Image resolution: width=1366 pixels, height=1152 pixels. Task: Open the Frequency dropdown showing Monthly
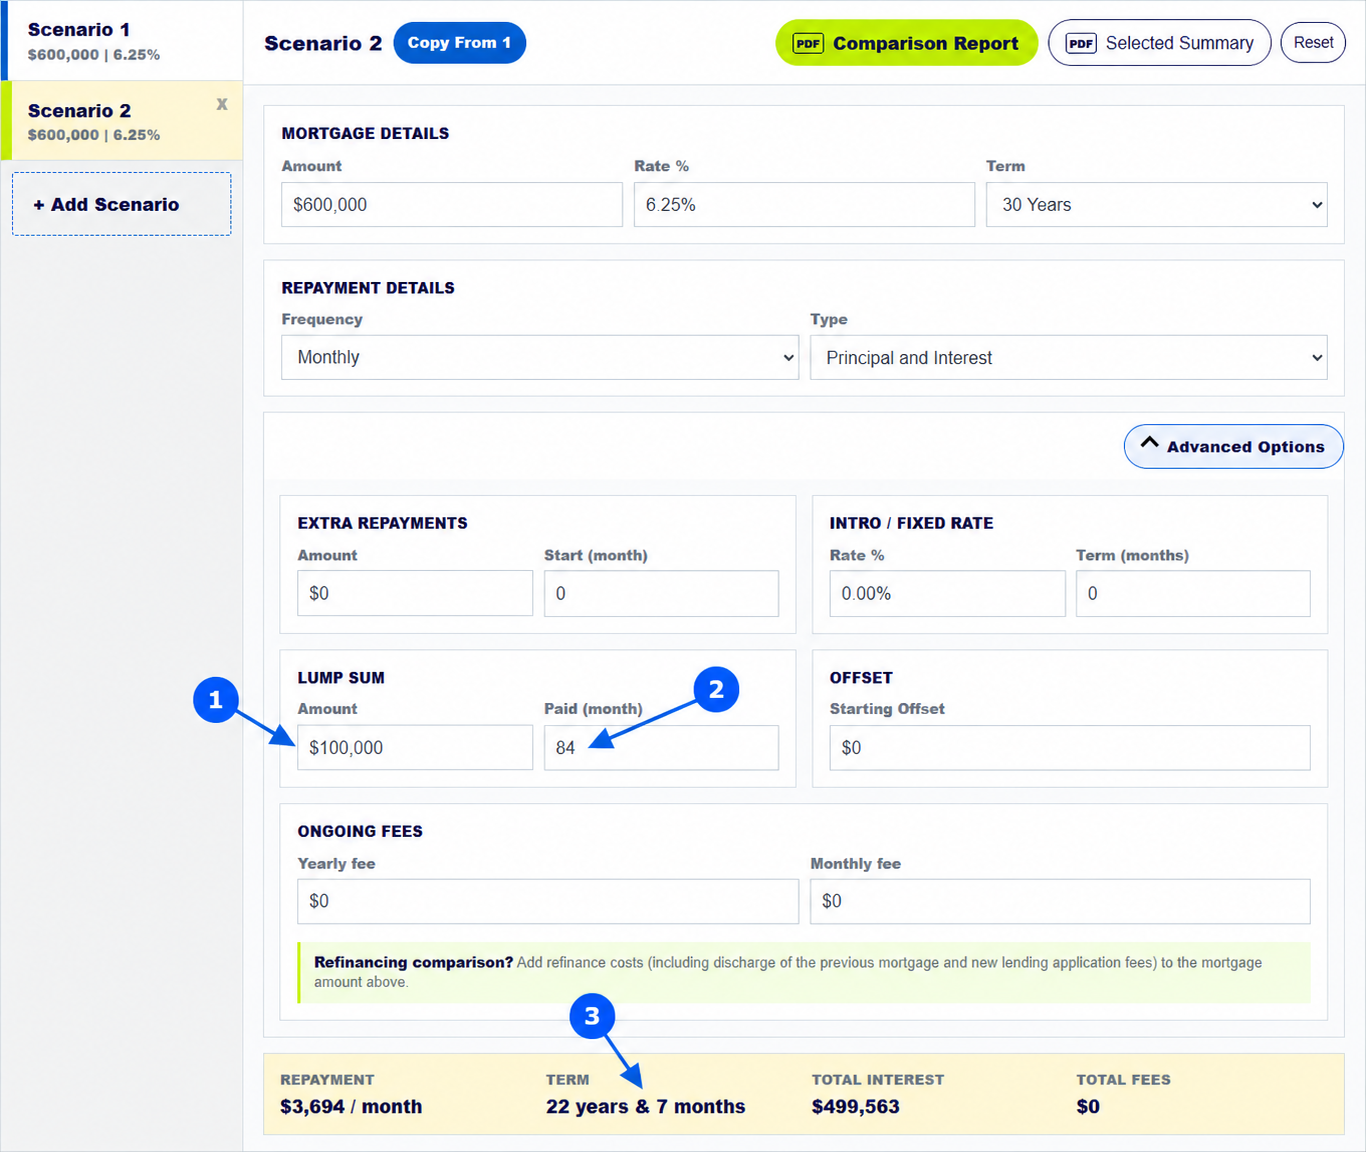(x=540, y=358)
